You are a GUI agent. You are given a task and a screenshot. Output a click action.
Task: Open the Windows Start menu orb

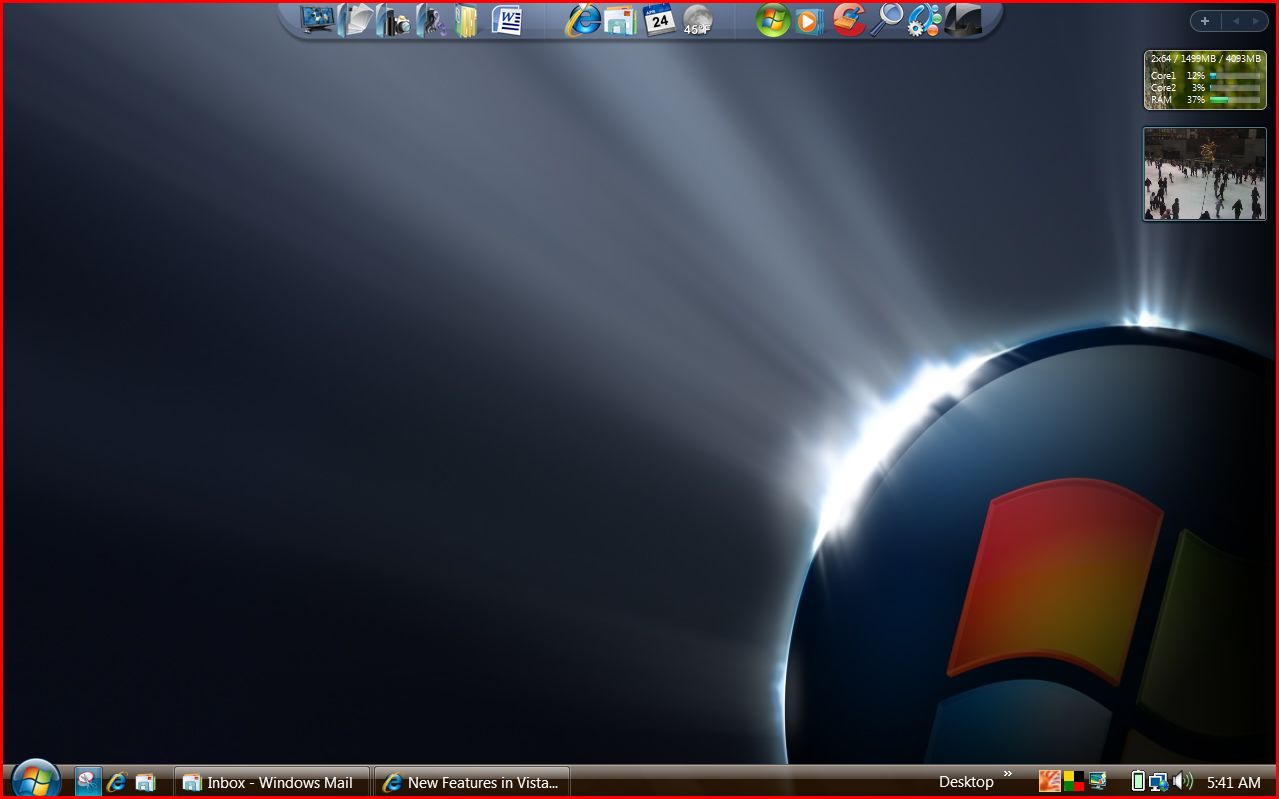(x=36, y=779)
